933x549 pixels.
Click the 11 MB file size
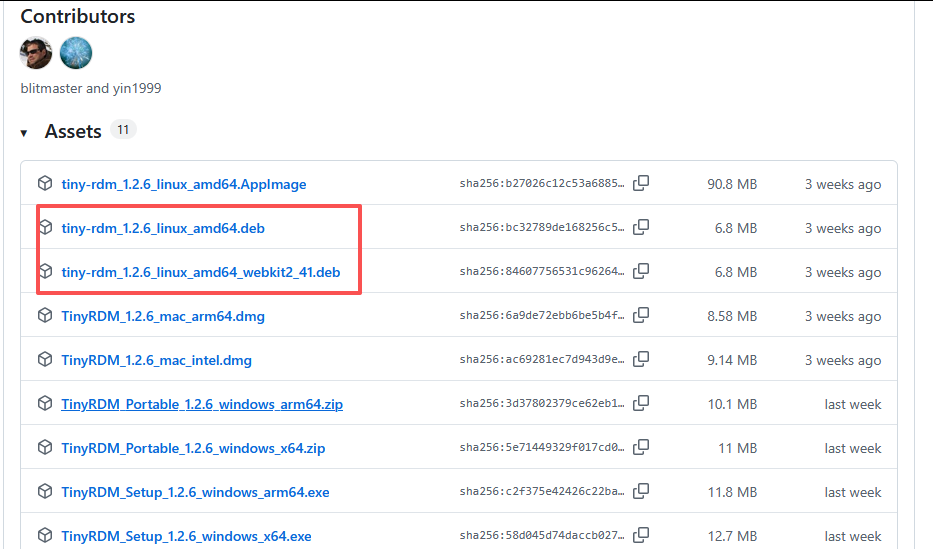click(x=738, y=448)
